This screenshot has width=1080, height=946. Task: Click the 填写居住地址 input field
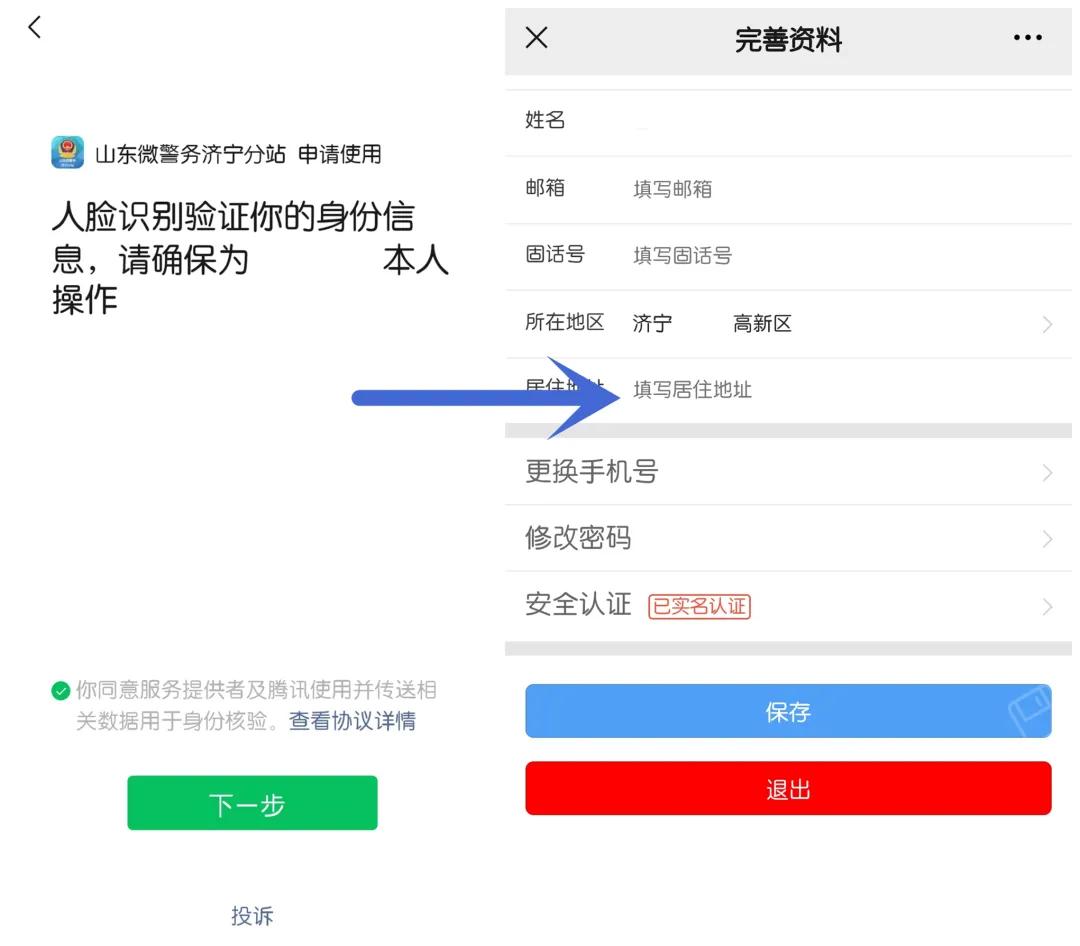pos(847,390)
